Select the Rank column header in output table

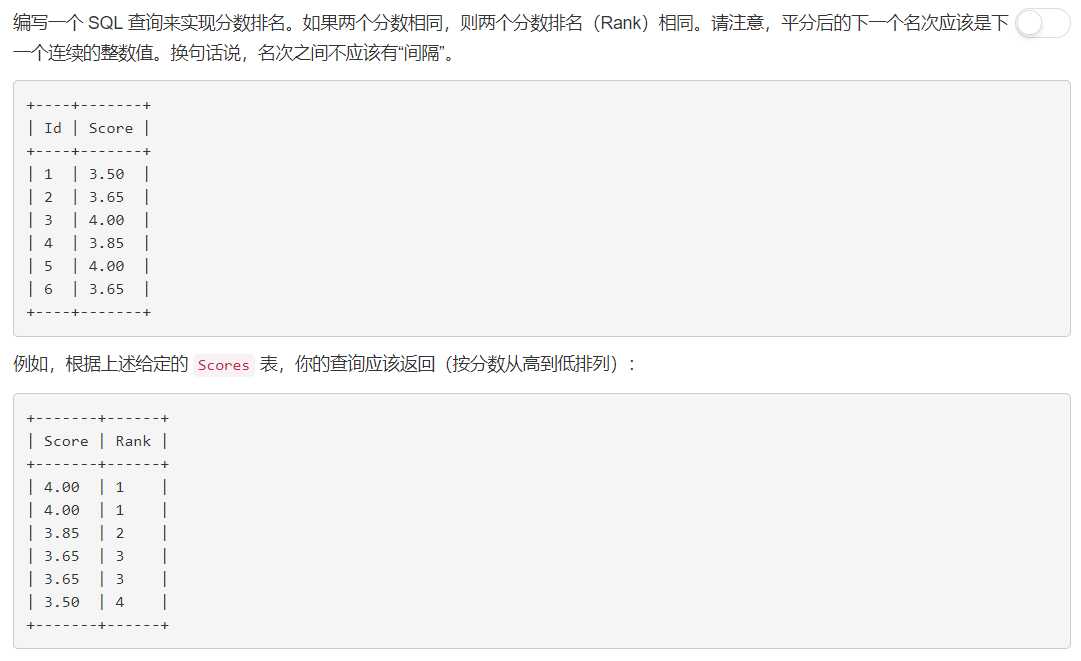coord(133,441)
